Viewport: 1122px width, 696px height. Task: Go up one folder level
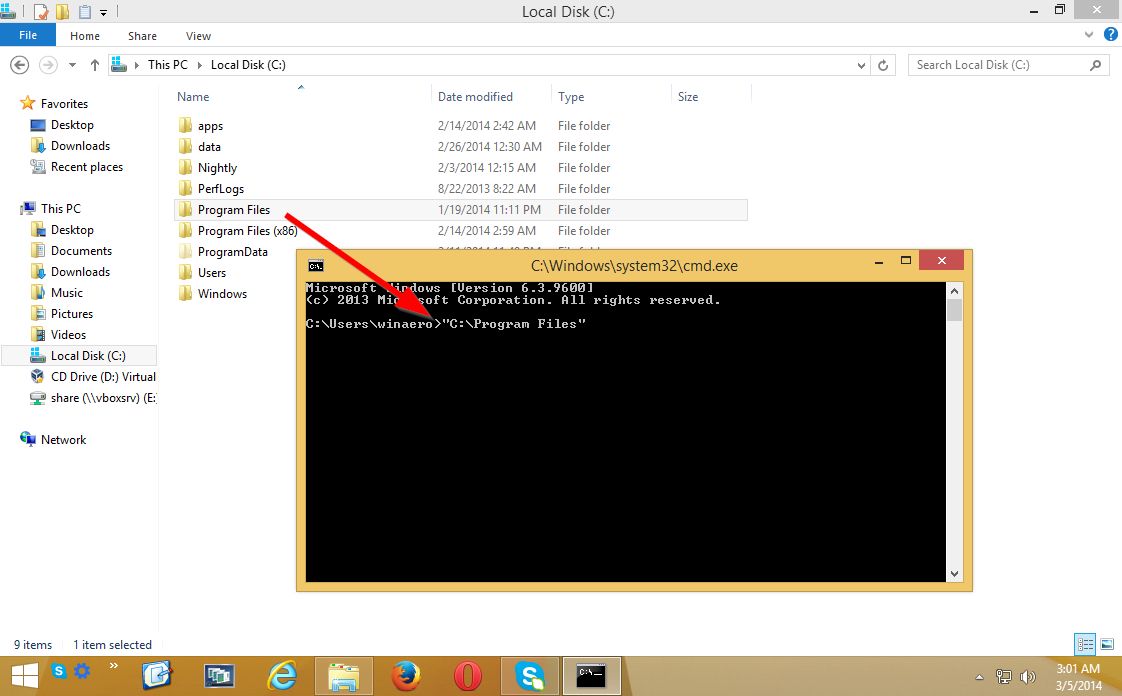94,65
